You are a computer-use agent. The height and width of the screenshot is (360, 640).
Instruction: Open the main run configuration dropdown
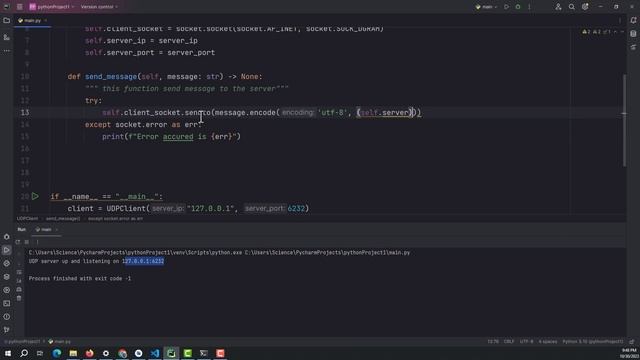[x=487, y=7]
